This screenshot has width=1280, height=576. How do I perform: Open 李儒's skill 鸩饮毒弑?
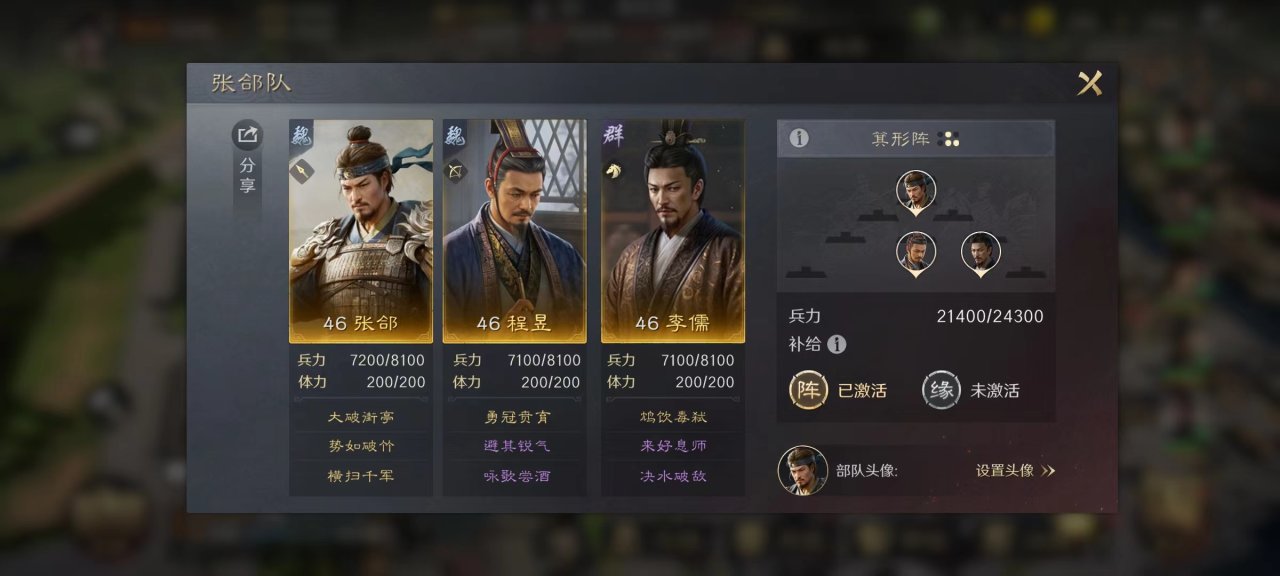click(x=673, y=417)
